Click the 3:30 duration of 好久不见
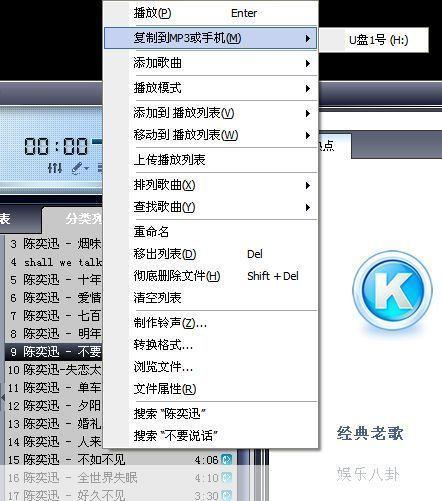This screenshot has width=442, height=501. coord(206,496)
